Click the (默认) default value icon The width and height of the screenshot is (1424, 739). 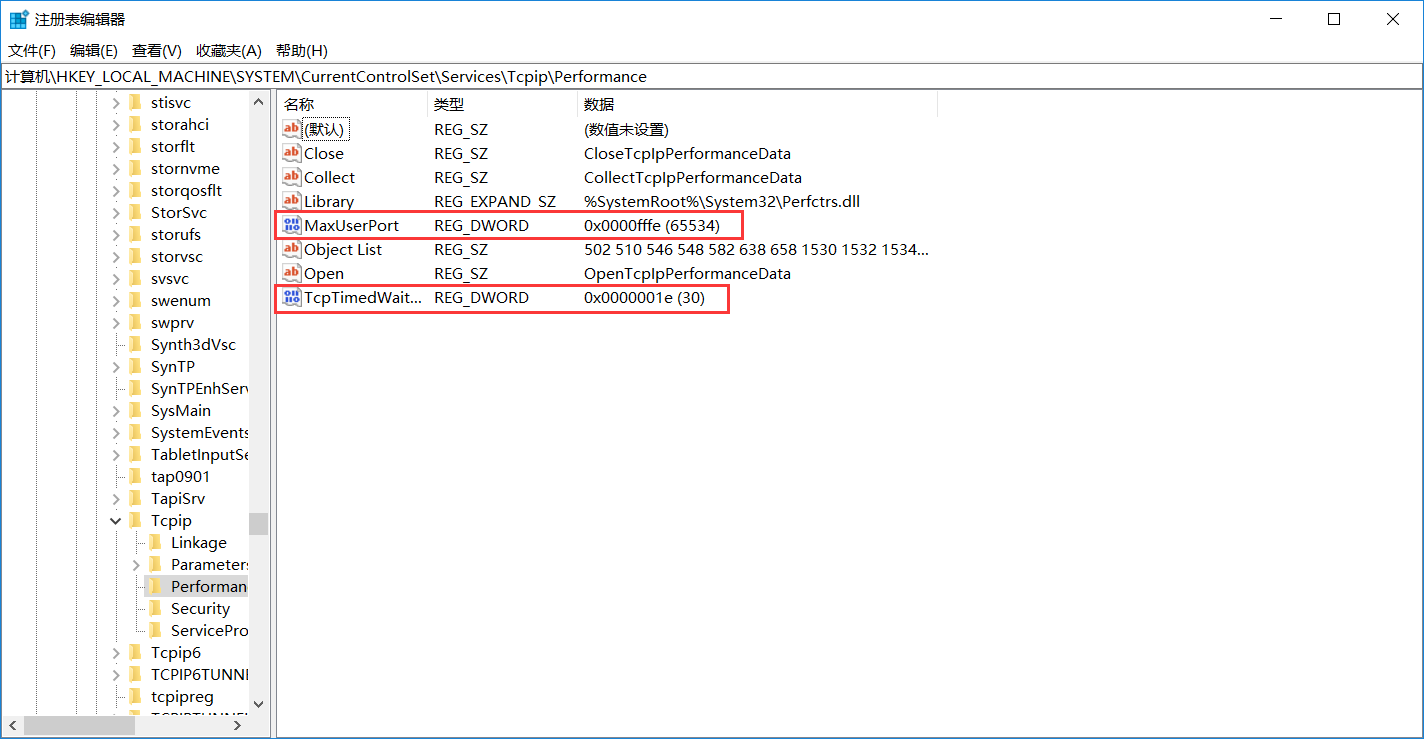[291, 129]
